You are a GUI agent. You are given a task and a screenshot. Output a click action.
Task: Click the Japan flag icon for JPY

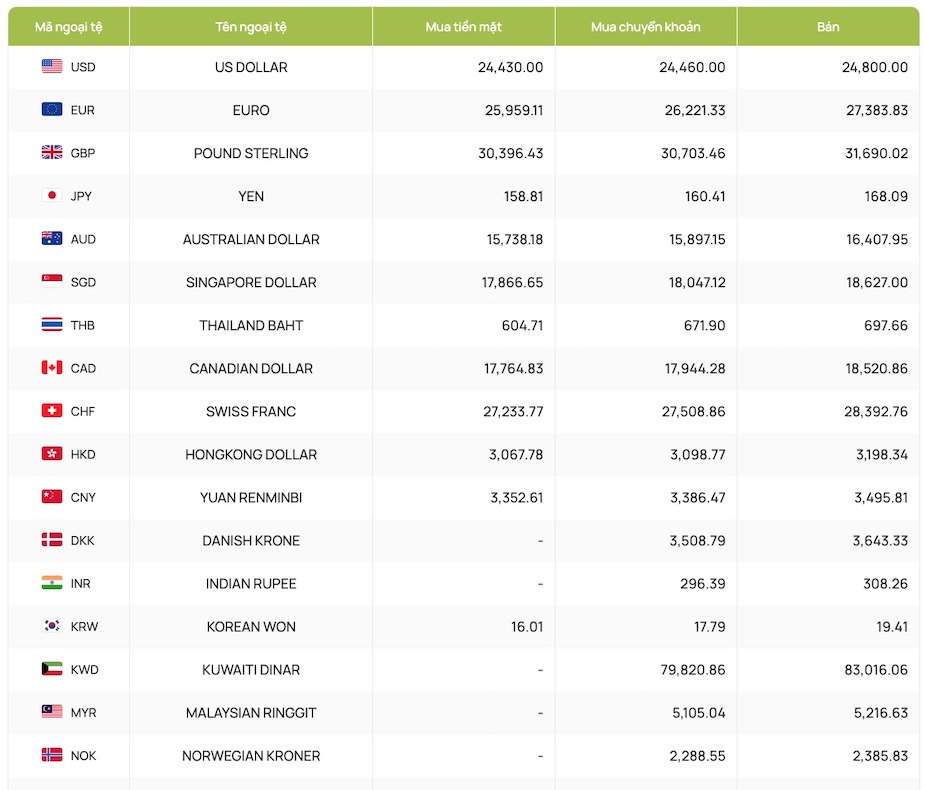(x=52, y=196)
